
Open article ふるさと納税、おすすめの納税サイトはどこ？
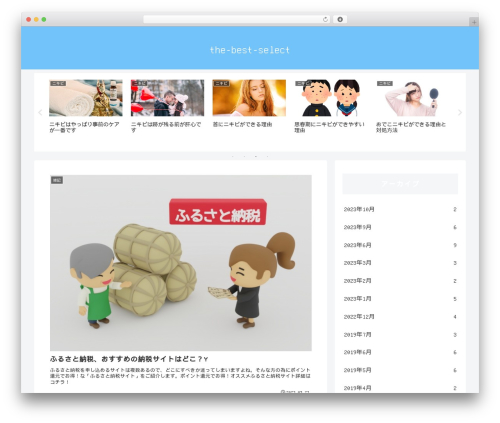tap(129, 359)
